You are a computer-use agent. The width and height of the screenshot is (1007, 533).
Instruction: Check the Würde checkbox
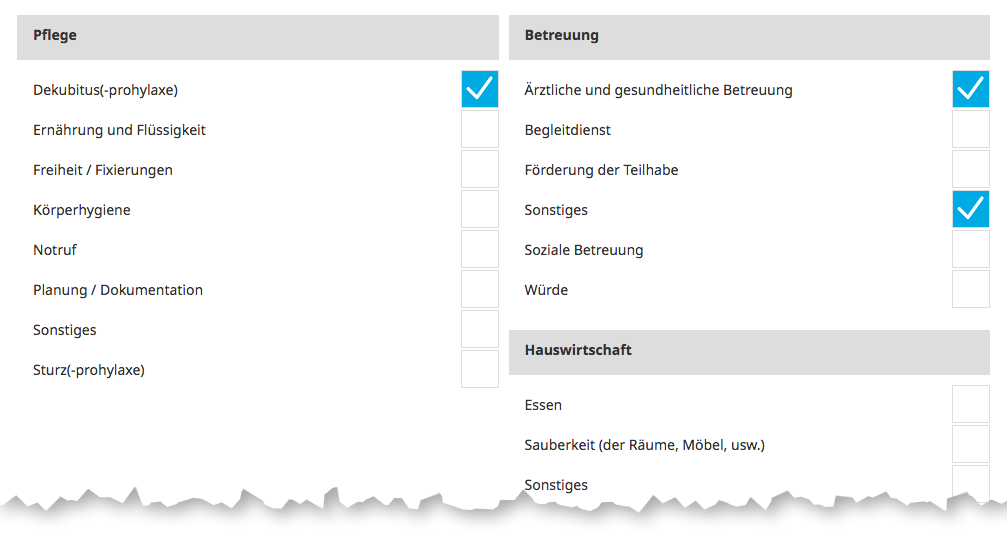tap(971, 289)
